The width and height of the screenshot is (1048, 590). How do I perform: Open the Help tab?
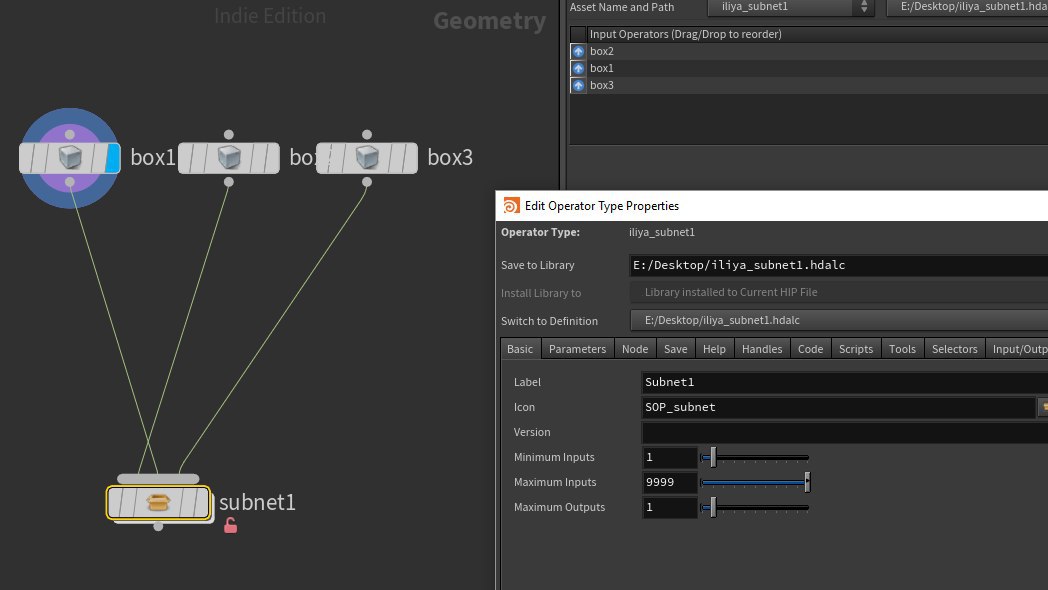pyautogui.click(x=714, y=349)
